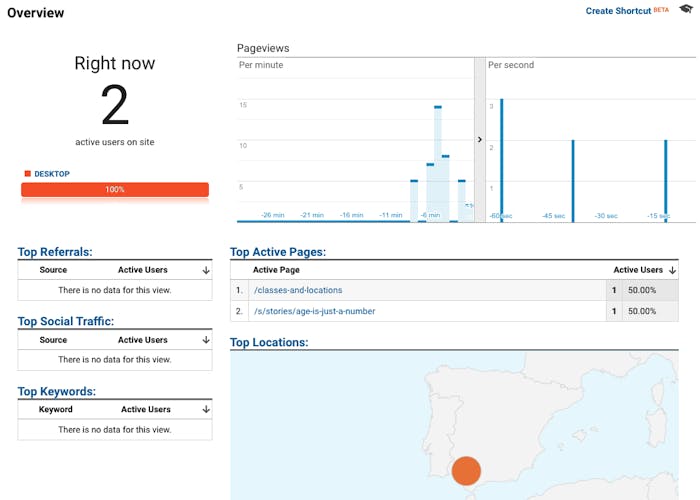Click the Source header in Top Referrals

[x=53, y=270]
